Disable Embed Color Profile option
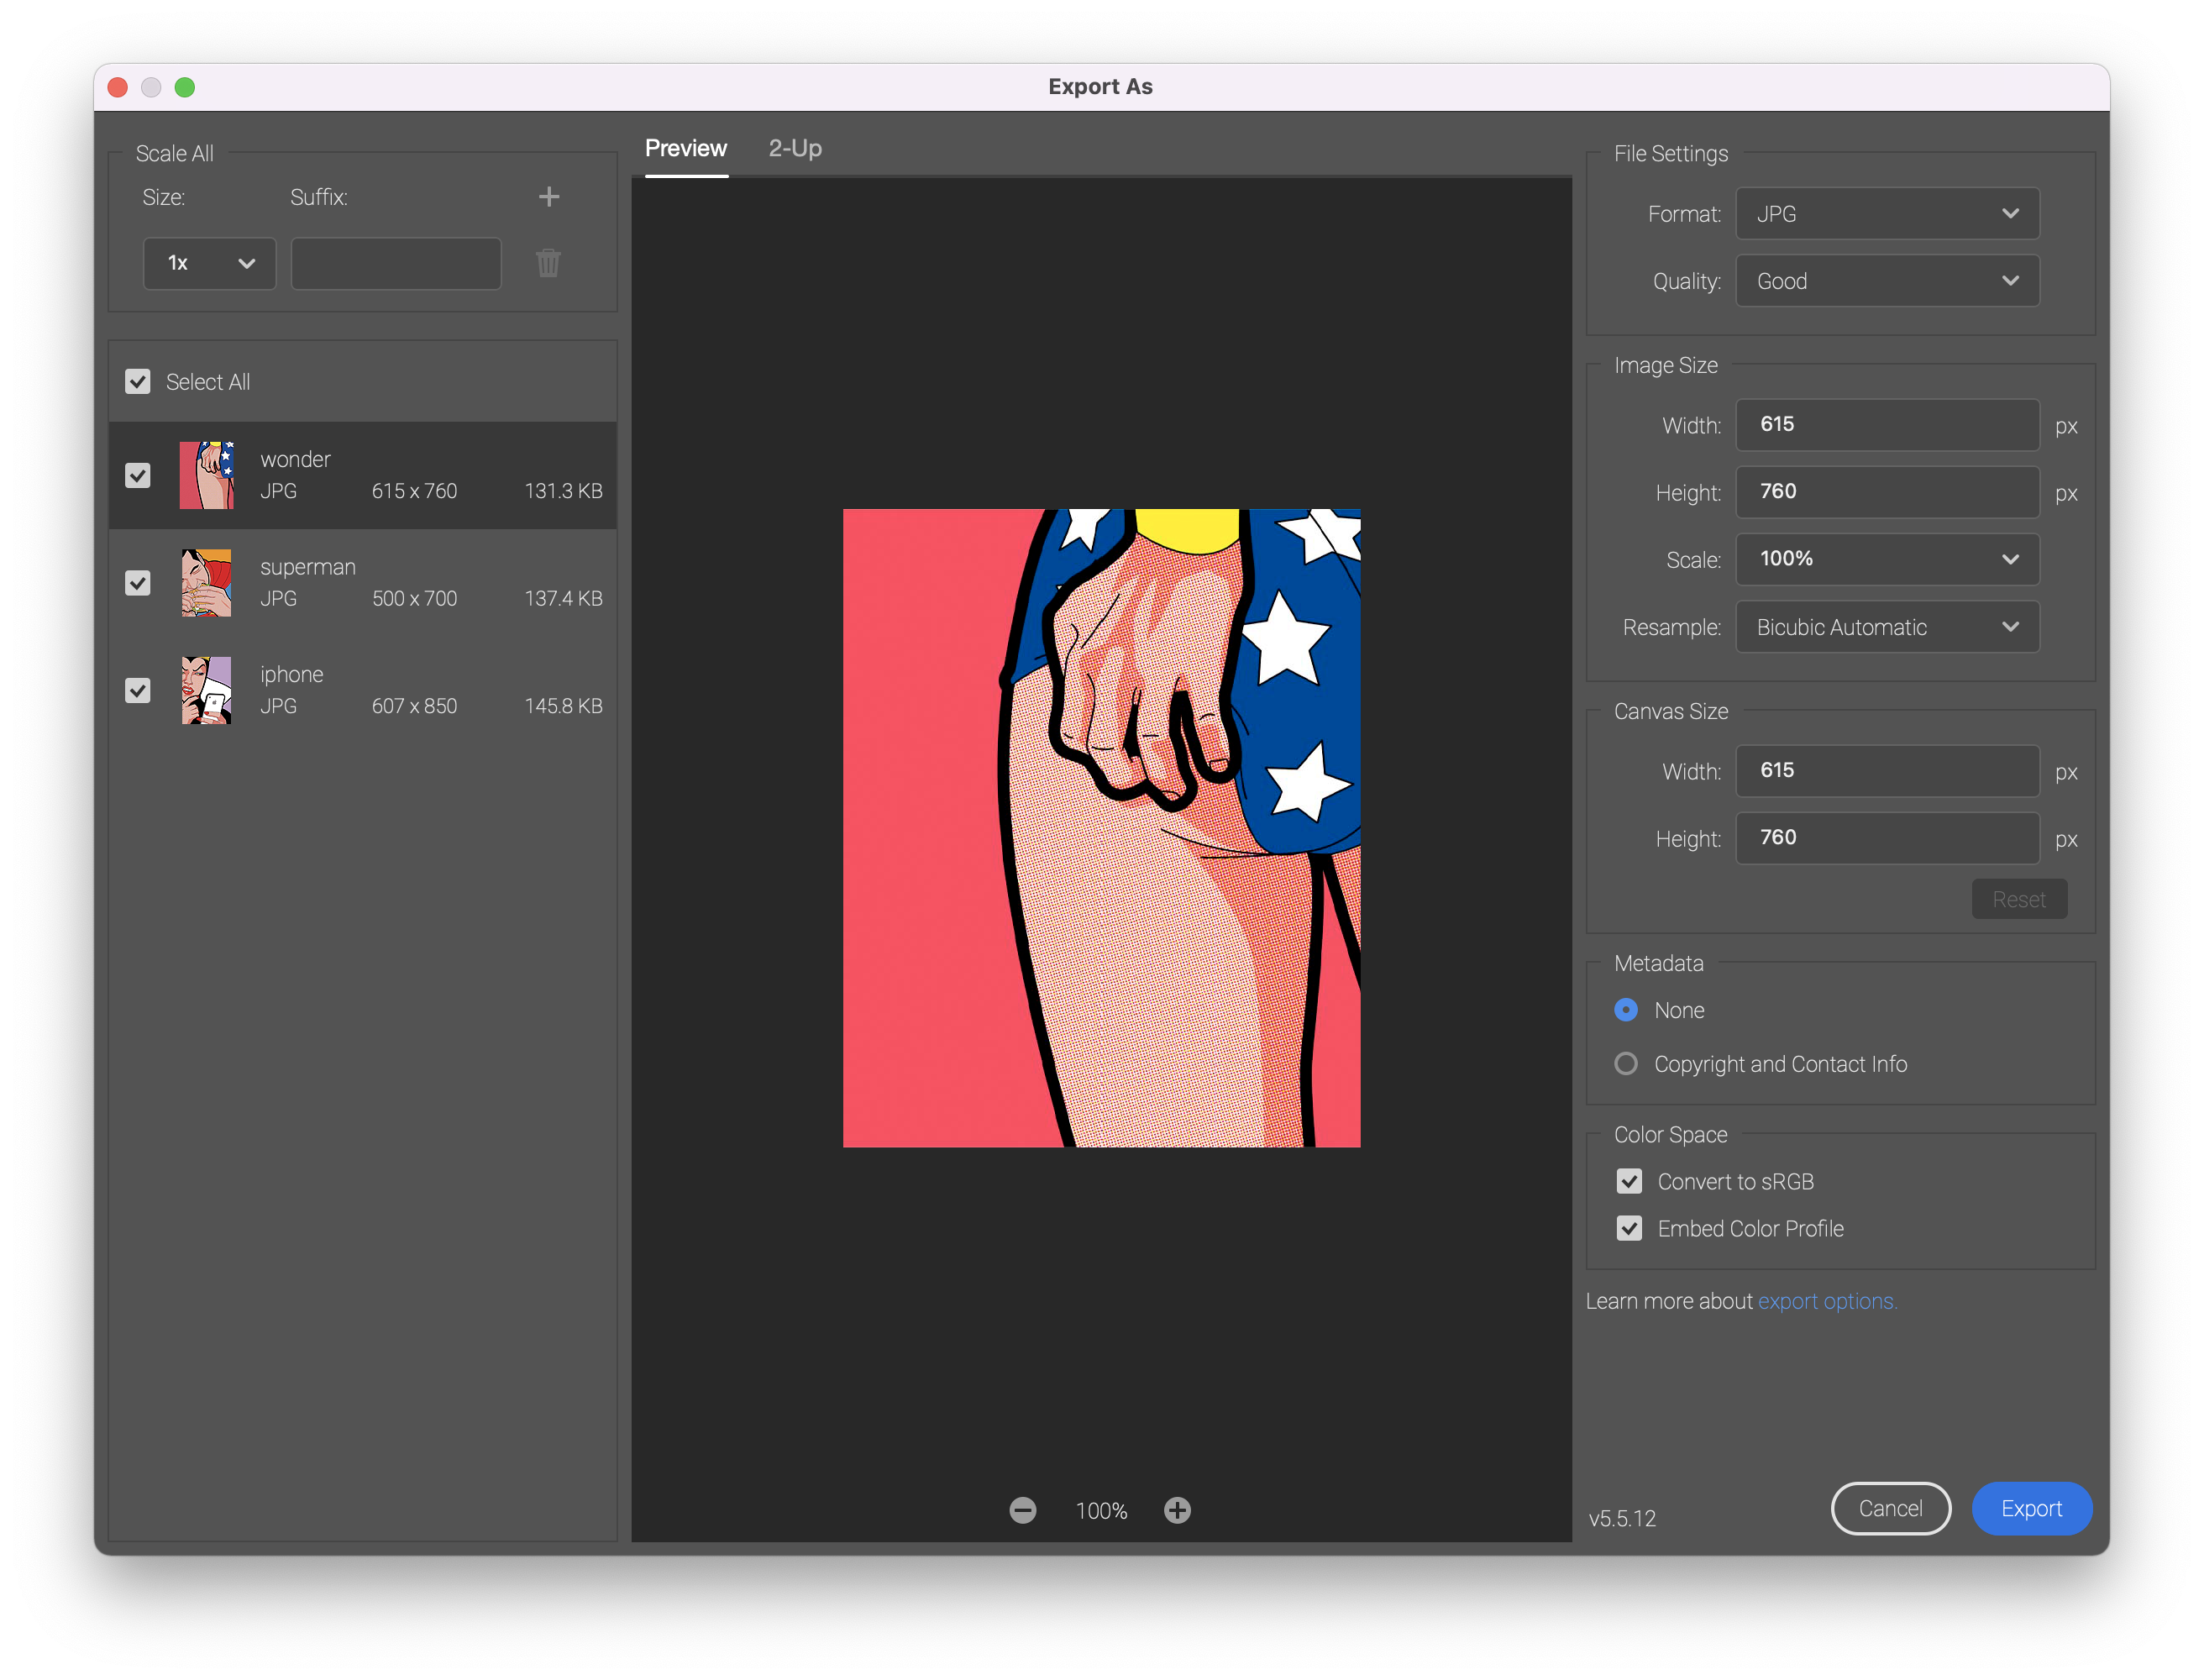The image size is (2204, 1680). pos(1629,1228)
